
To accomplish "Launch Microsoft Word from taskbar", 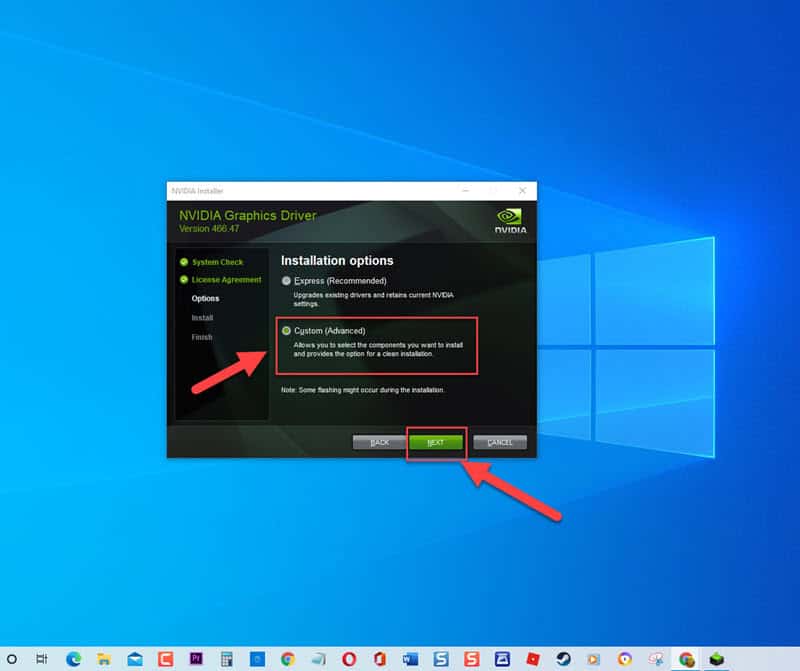I will click(x=411, y=659).
